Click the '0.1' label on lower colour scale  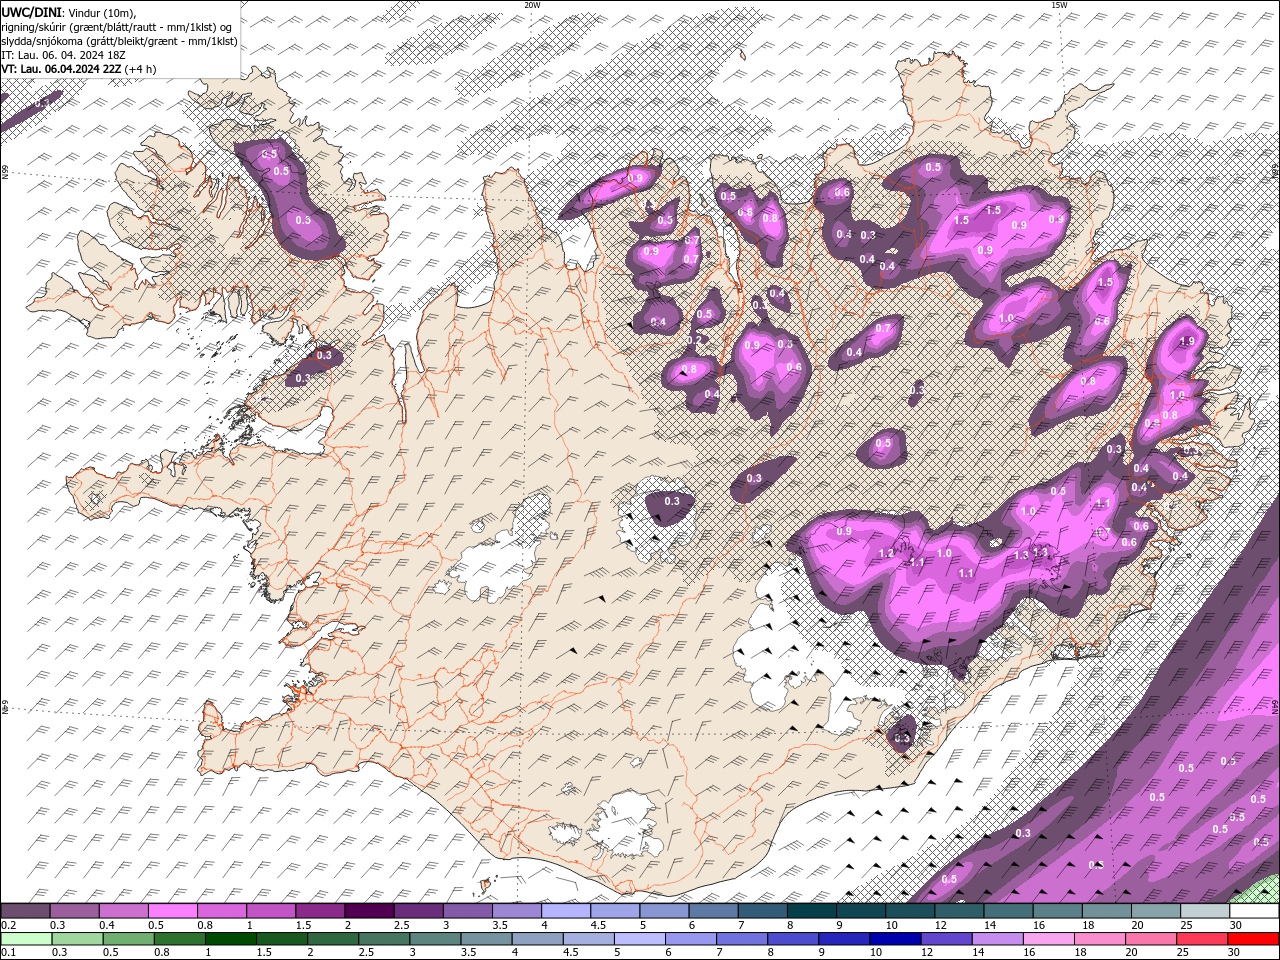8,953
